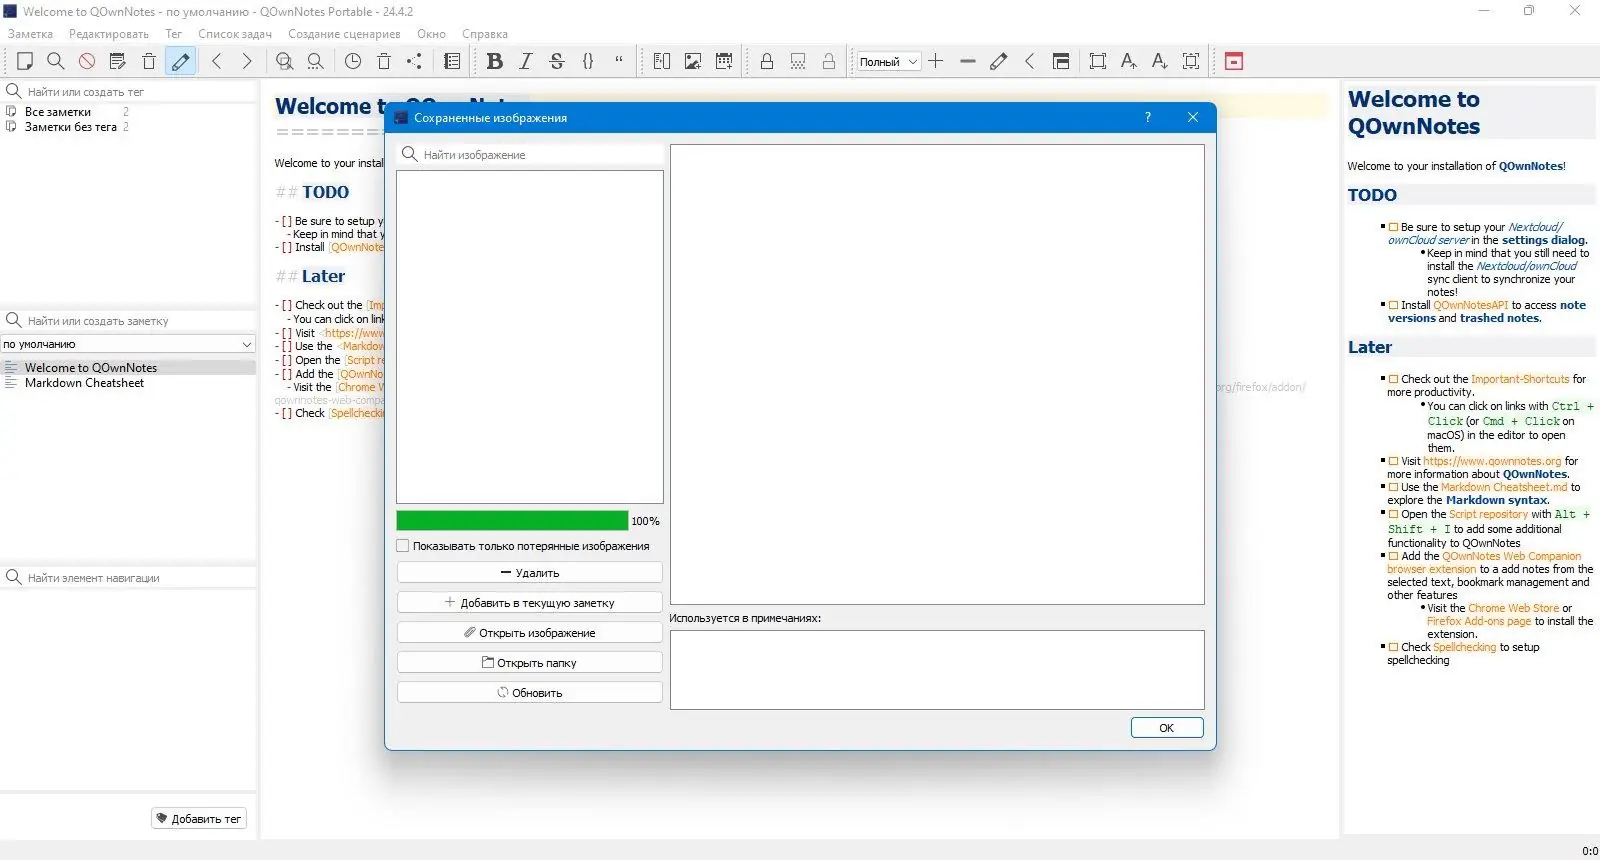Check the 'Install QOwnNotesAPI' preview checkbox
Viewport: 1600px width, 860px height.
pyautogui.click(x=1393, y=305)
